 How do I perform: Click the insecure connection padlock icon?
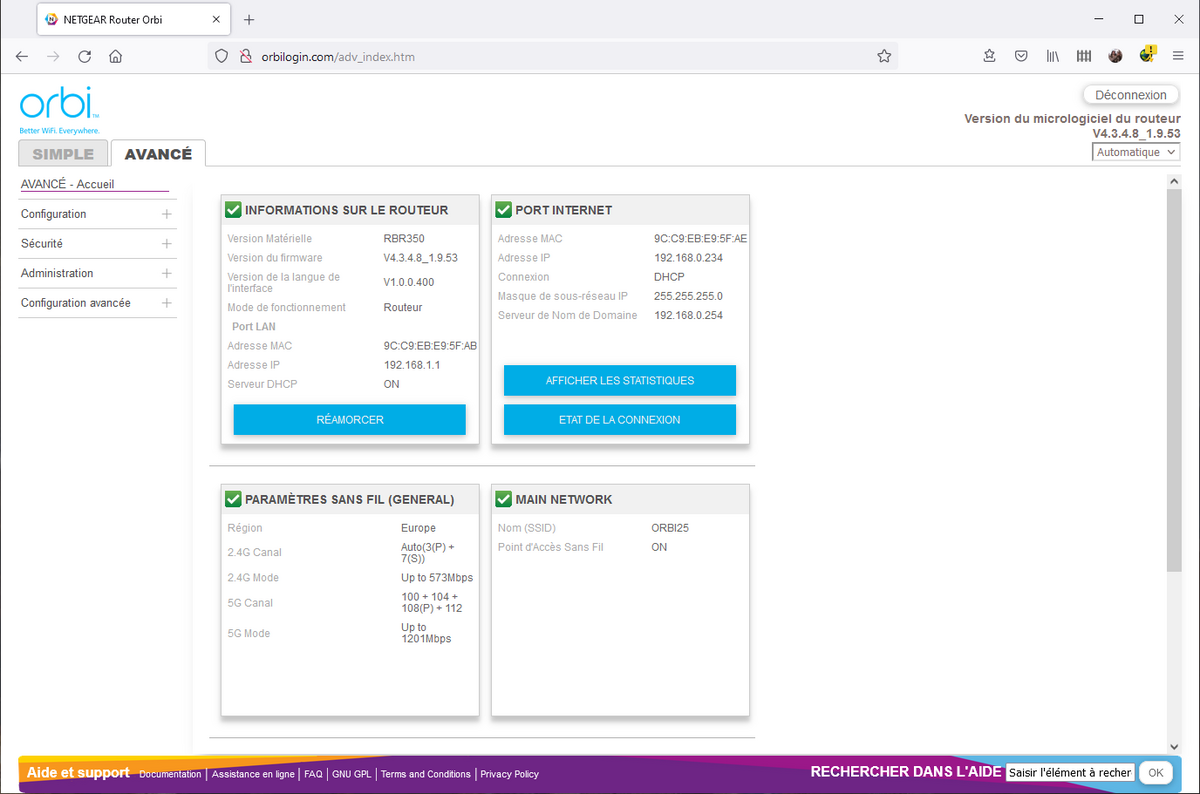coord(245,57)
